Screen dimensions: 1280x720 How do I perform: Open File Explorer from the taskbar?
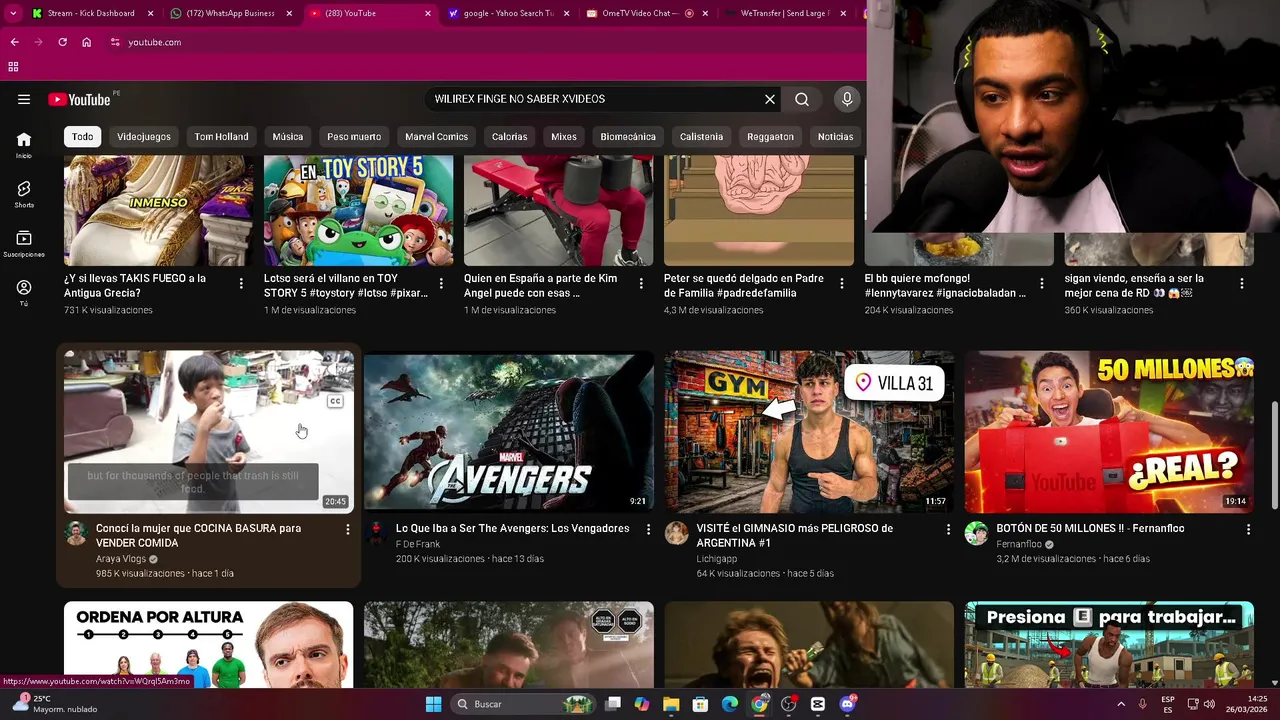point(671,704)
